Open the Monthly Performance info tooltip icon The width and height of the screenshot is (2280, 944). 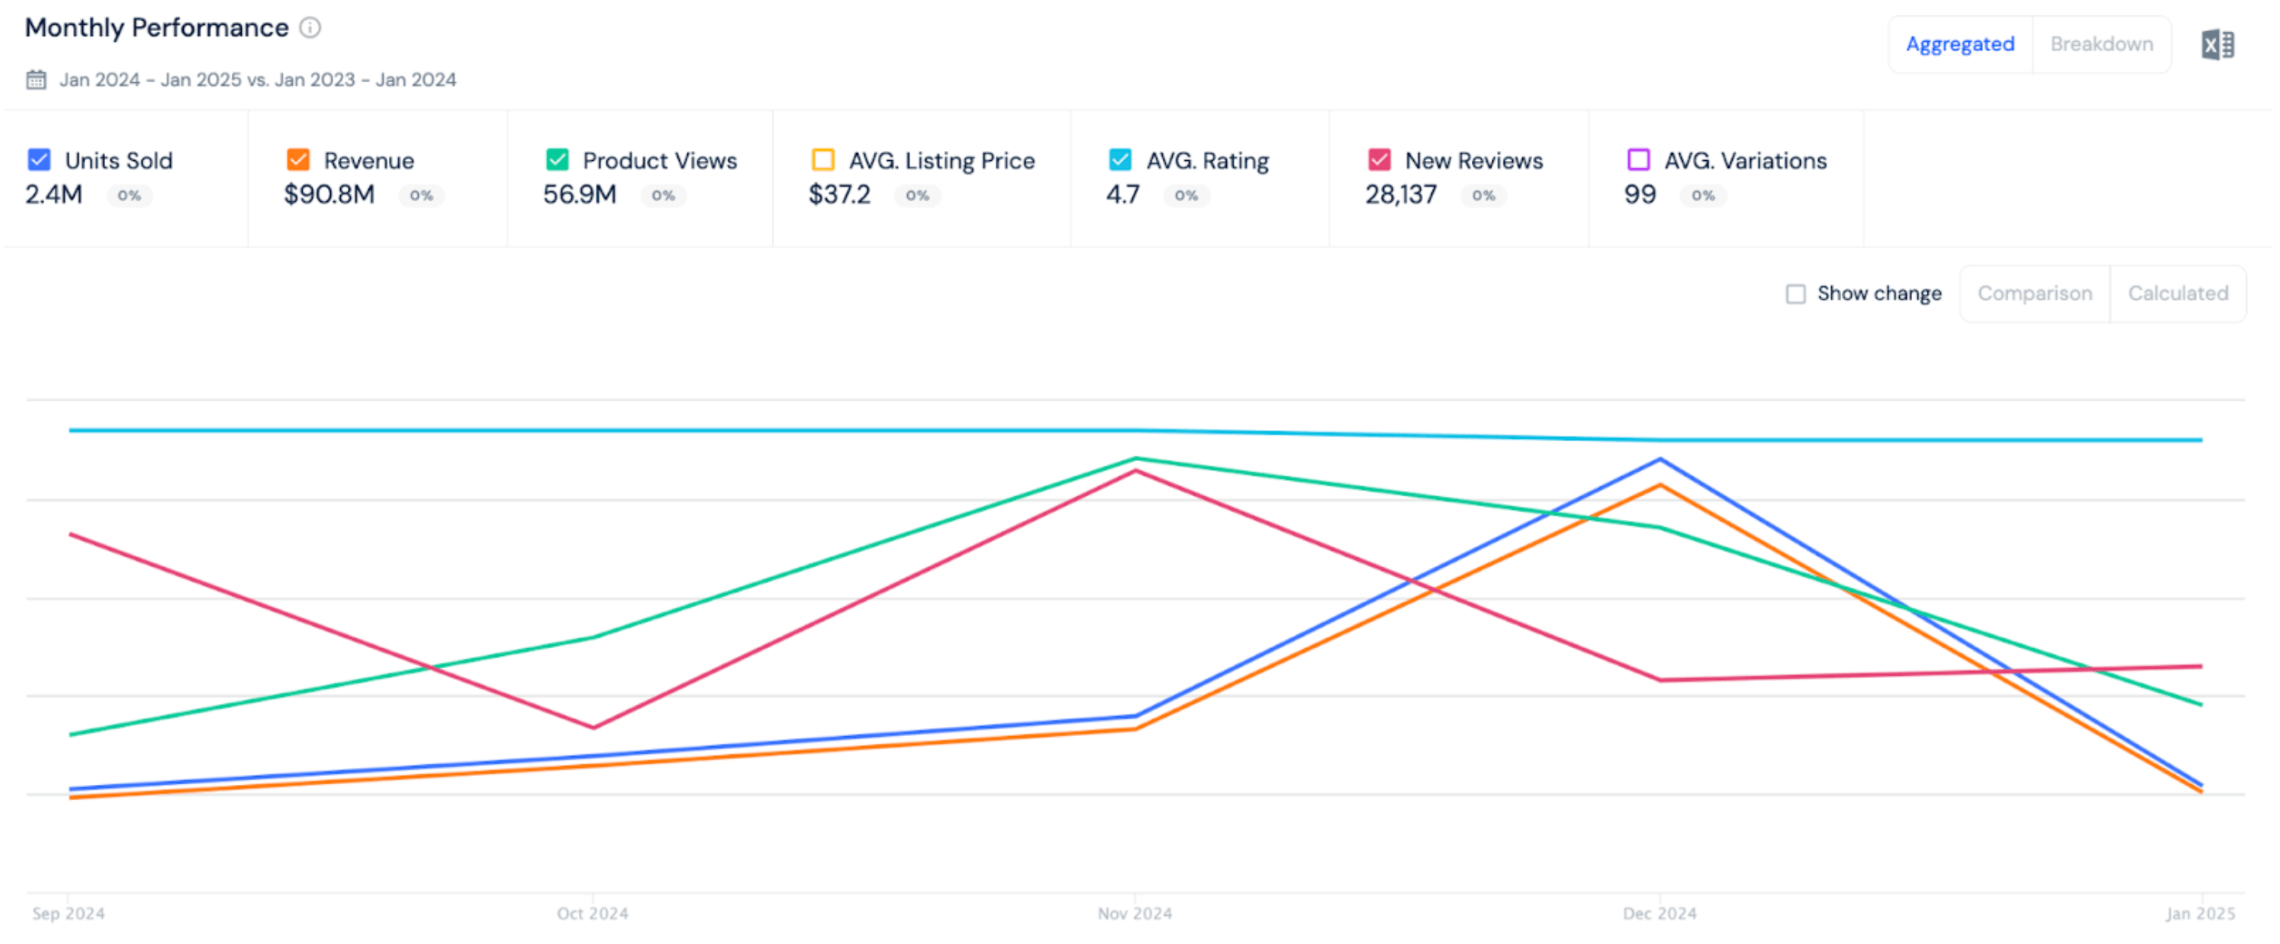311,28
